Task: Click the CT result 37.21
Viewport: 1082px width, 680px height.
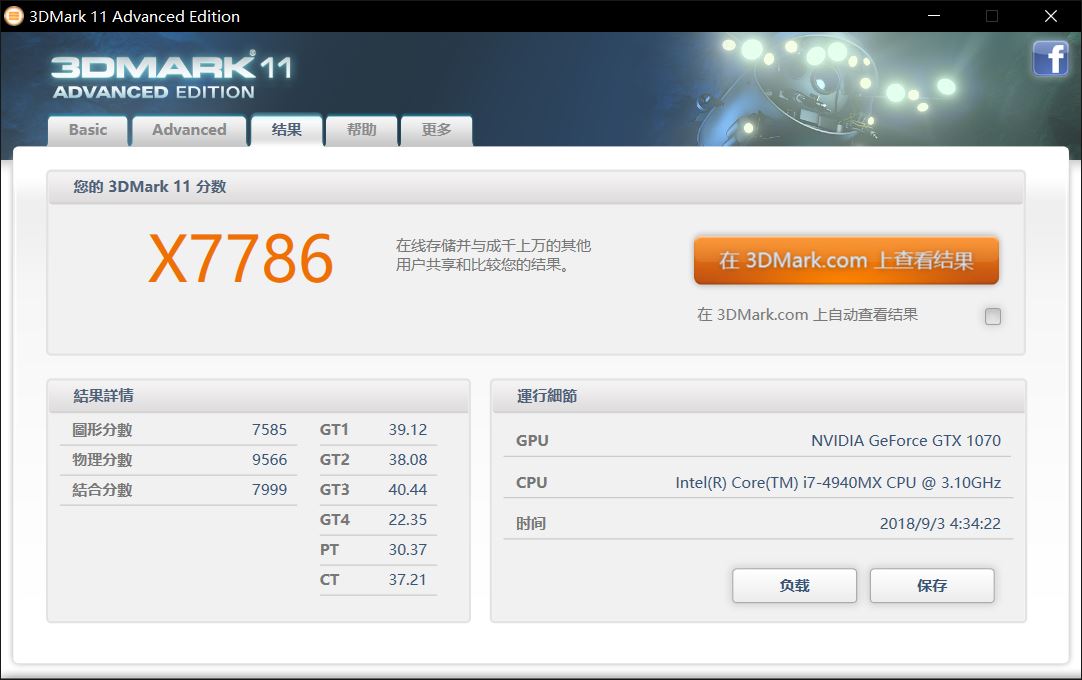Action: pos(408,580)
